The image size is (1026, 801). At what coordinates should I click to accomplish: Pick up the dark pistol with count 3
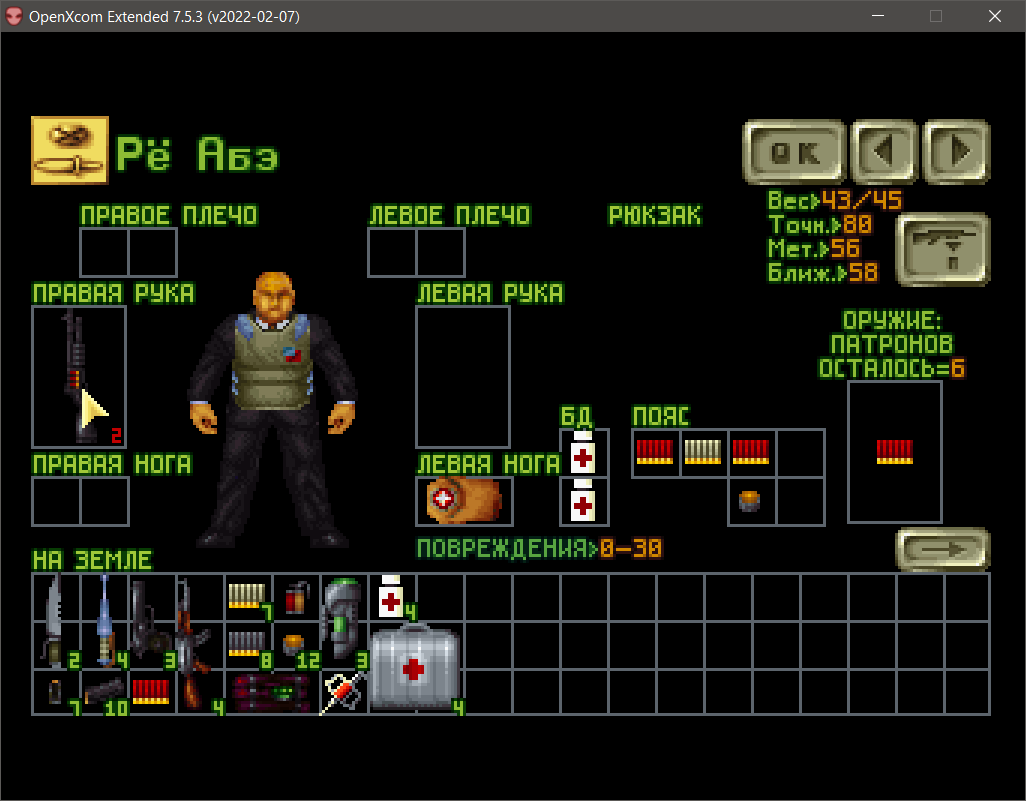pyautogui.click(x=148, y=620)
